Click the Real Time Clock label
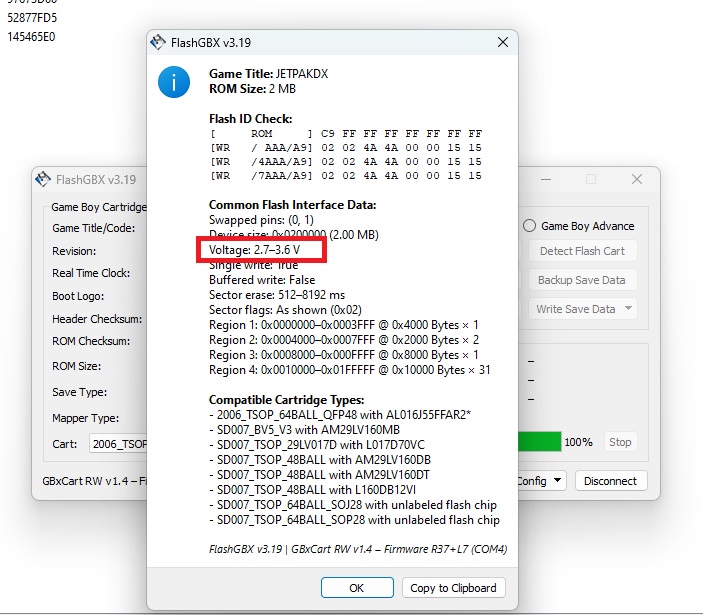 pos(91,273)
